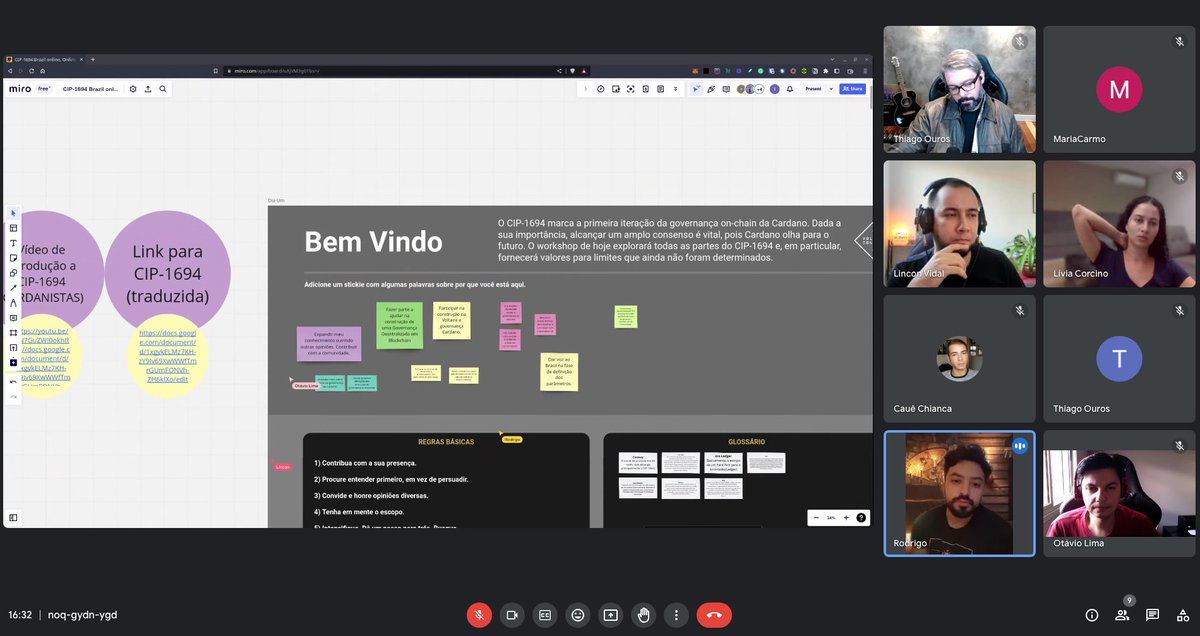The height and width of the screenshot is (636, 1200).
Task: Zoom in the Miro board
Action: coord(846,518)
